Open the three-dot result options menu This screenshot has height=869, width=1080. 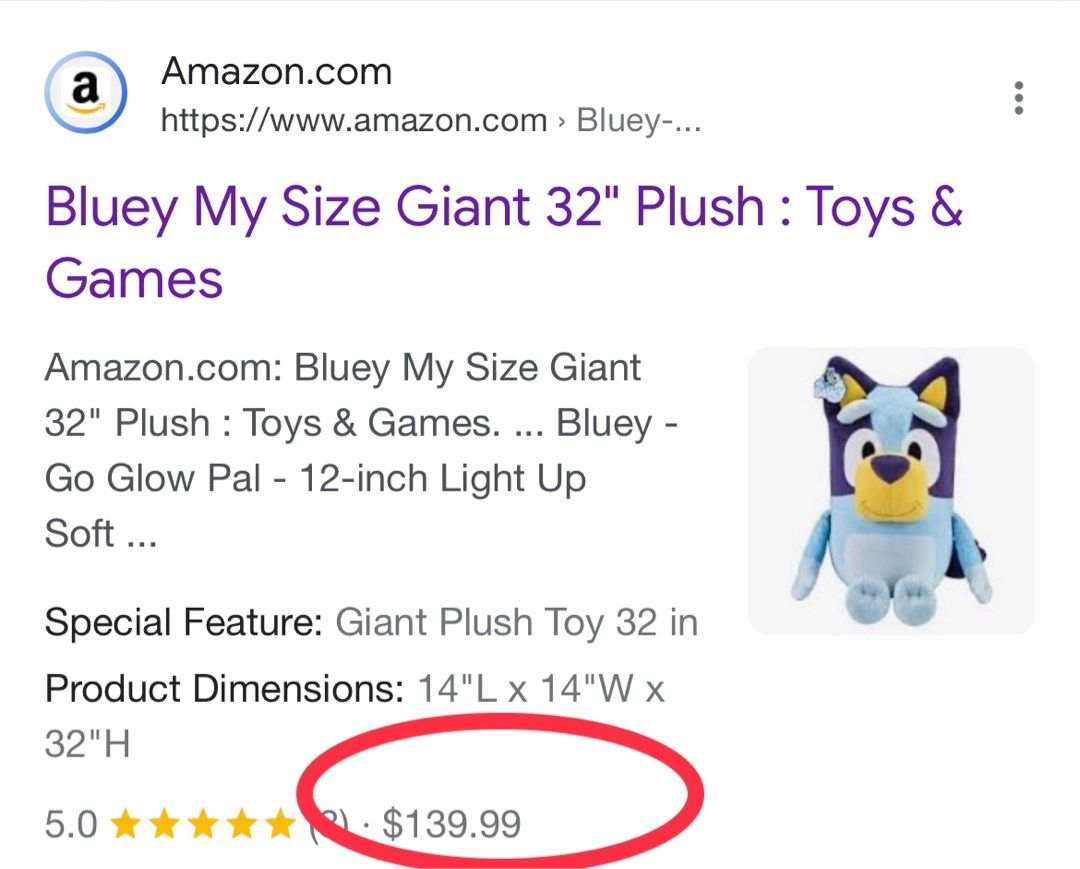(1019, 98)
